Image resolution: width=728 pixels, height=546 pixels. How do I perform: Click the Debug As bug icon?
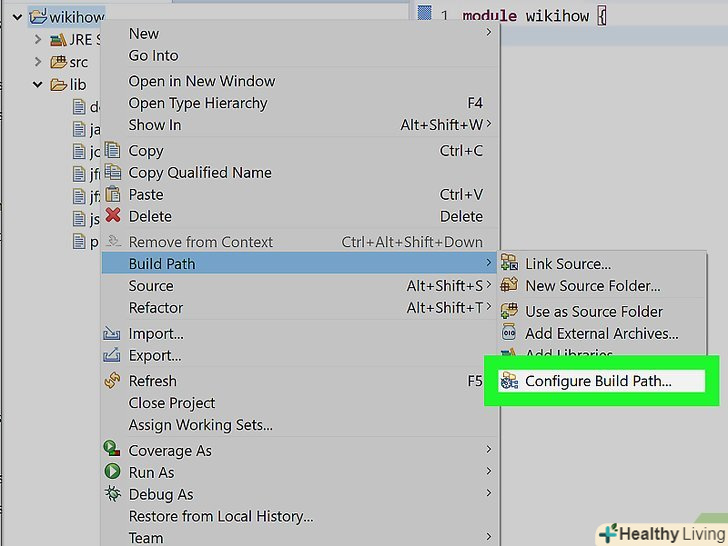coord(112,494)
